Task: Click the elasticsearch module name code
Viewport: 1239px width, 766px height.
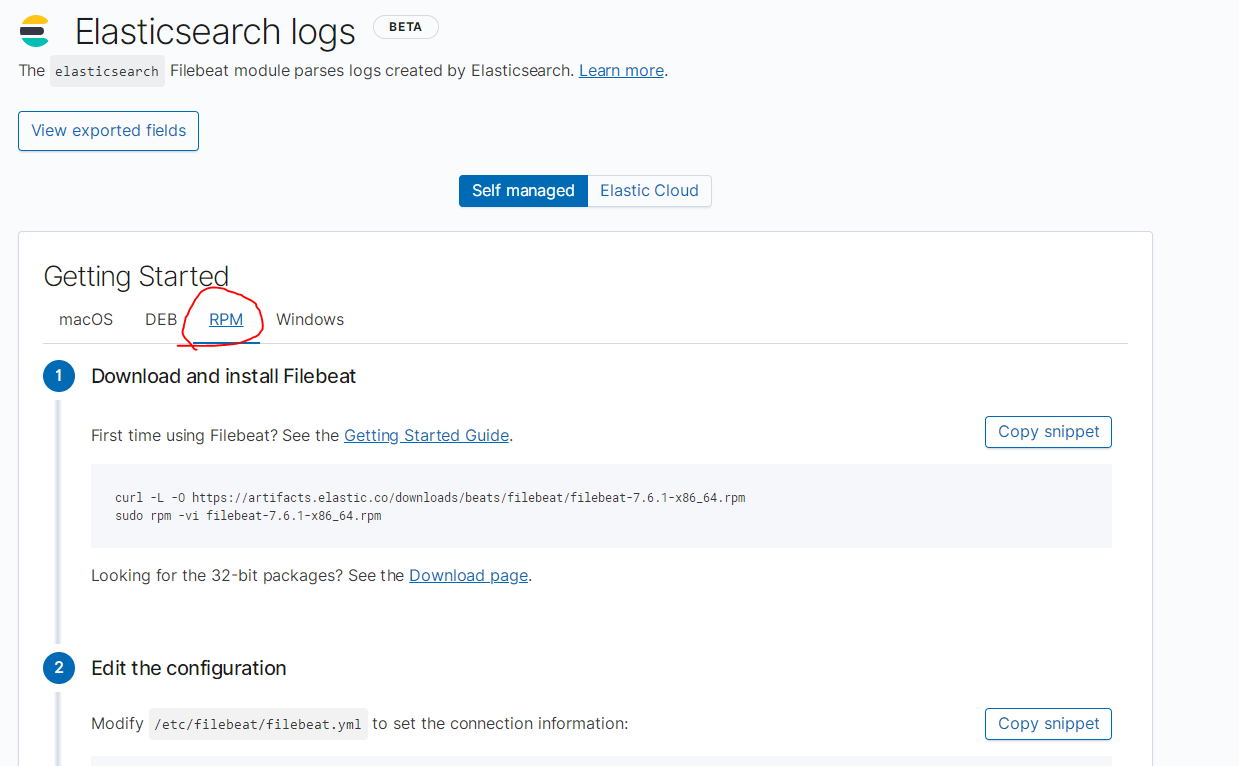Action: click(107, 71)
